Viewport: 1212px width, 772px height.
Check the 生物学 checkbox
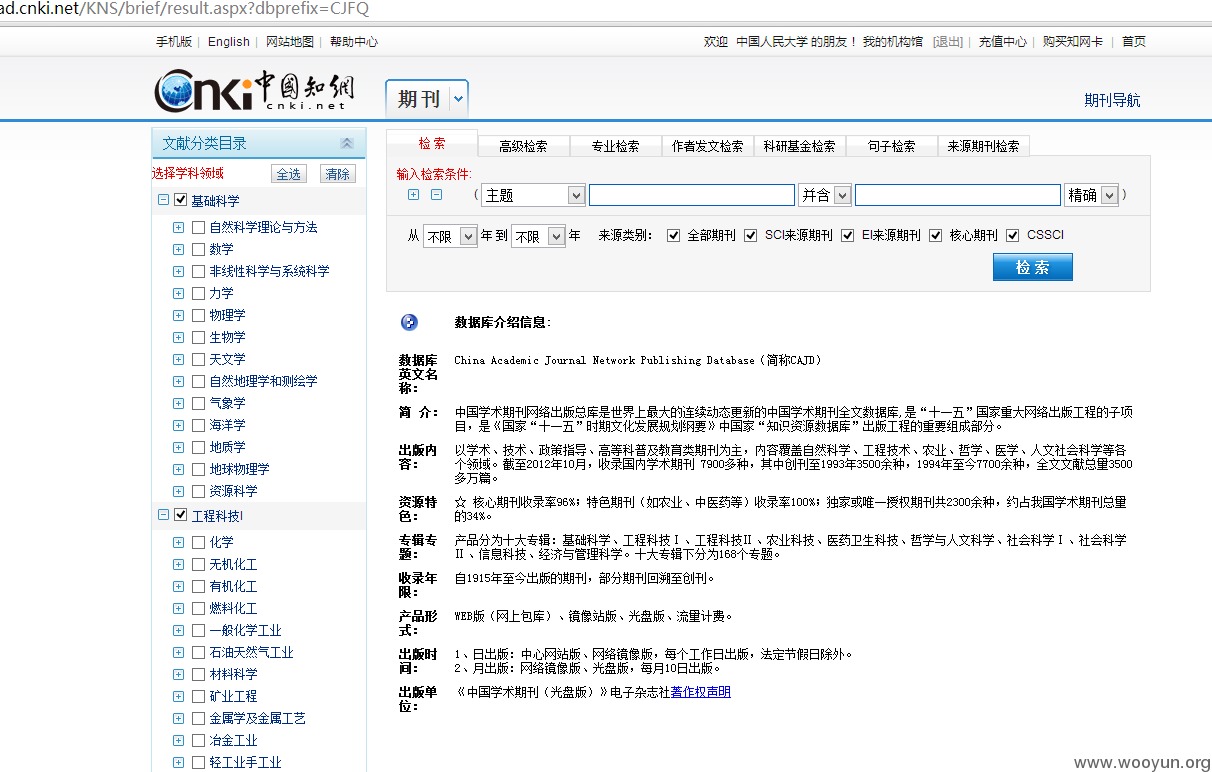coord(198,337)
